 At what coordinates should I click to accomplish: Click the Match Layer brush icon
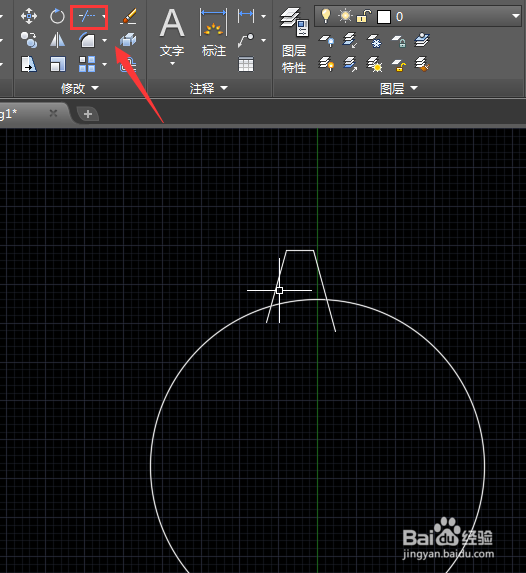422,64
